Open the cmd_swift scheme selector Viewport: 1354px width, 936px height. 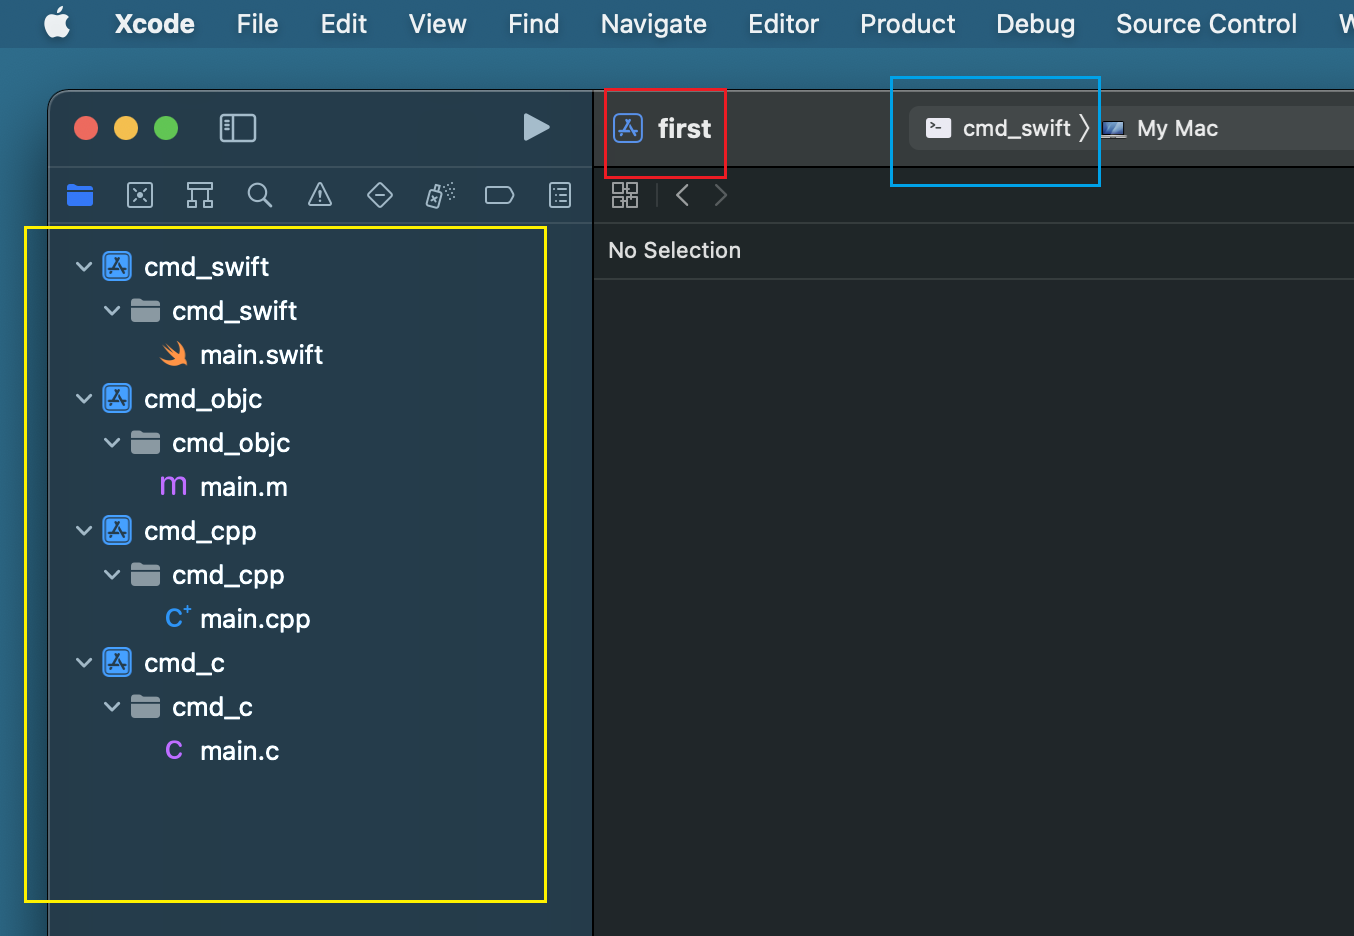[999, 128]
